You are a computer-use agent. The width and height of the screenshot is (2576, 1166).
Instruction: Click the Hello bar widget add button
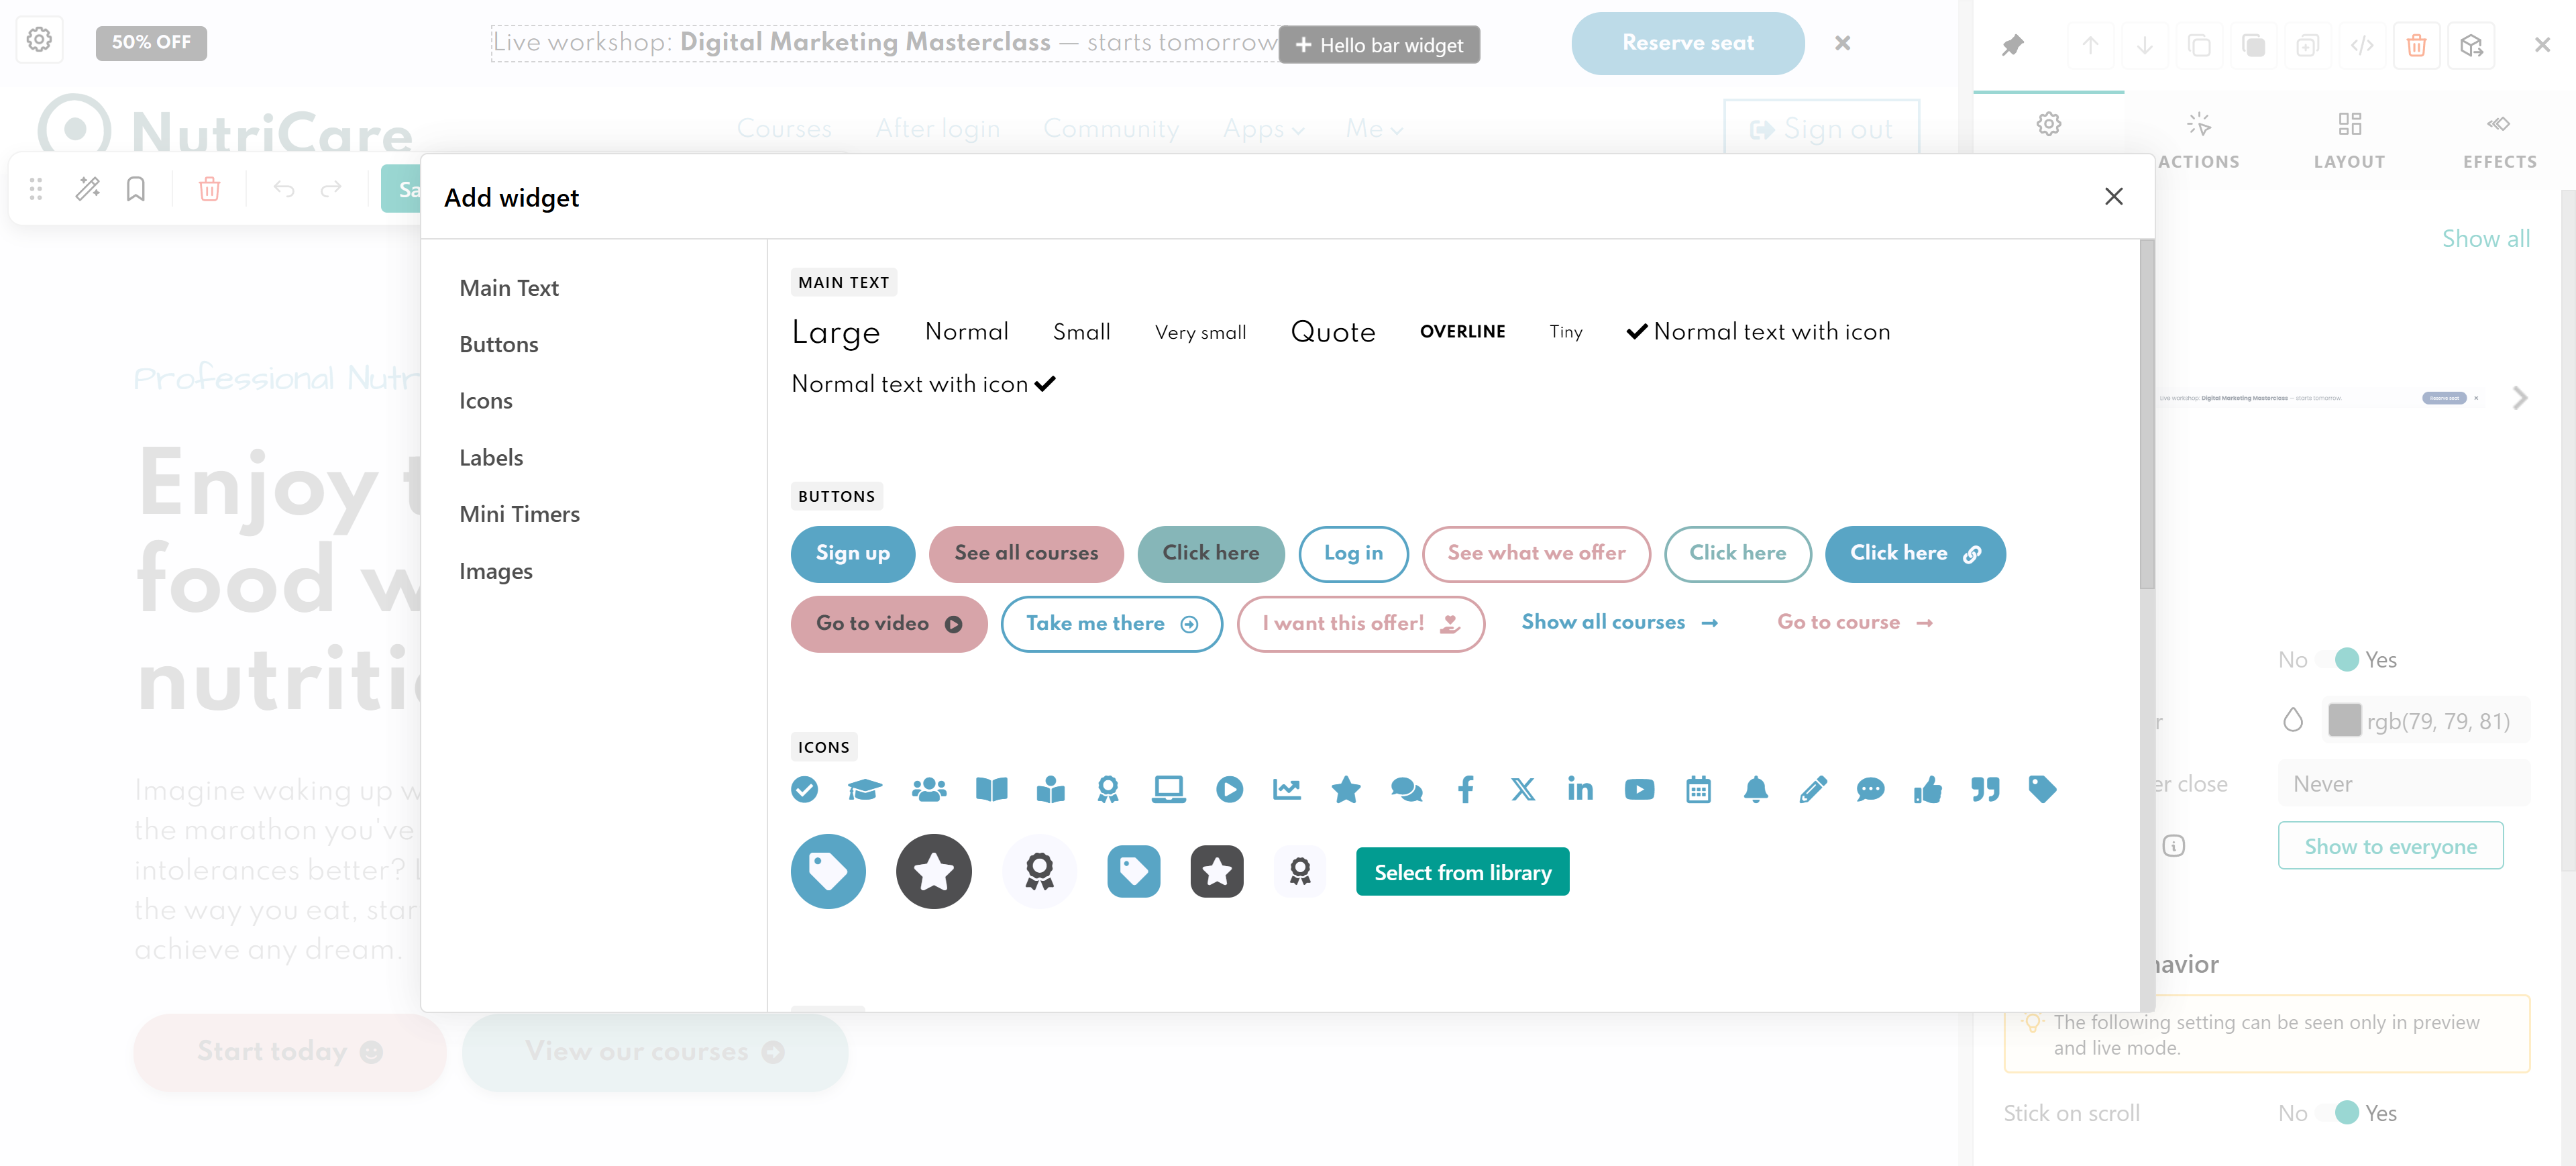coord(1379,45)
